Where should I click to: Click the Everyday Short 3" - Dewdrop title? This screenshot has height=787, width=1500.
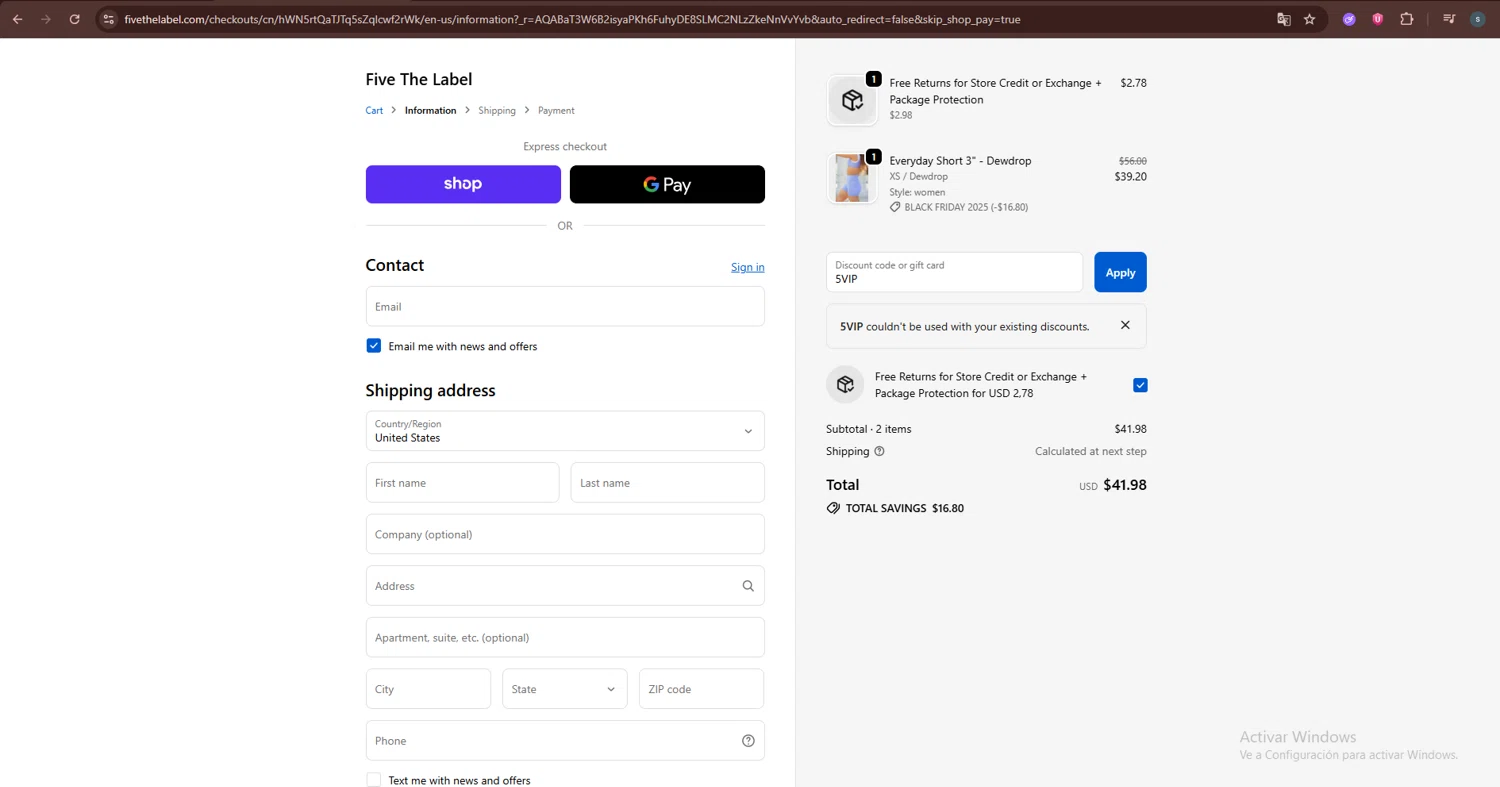960,161
